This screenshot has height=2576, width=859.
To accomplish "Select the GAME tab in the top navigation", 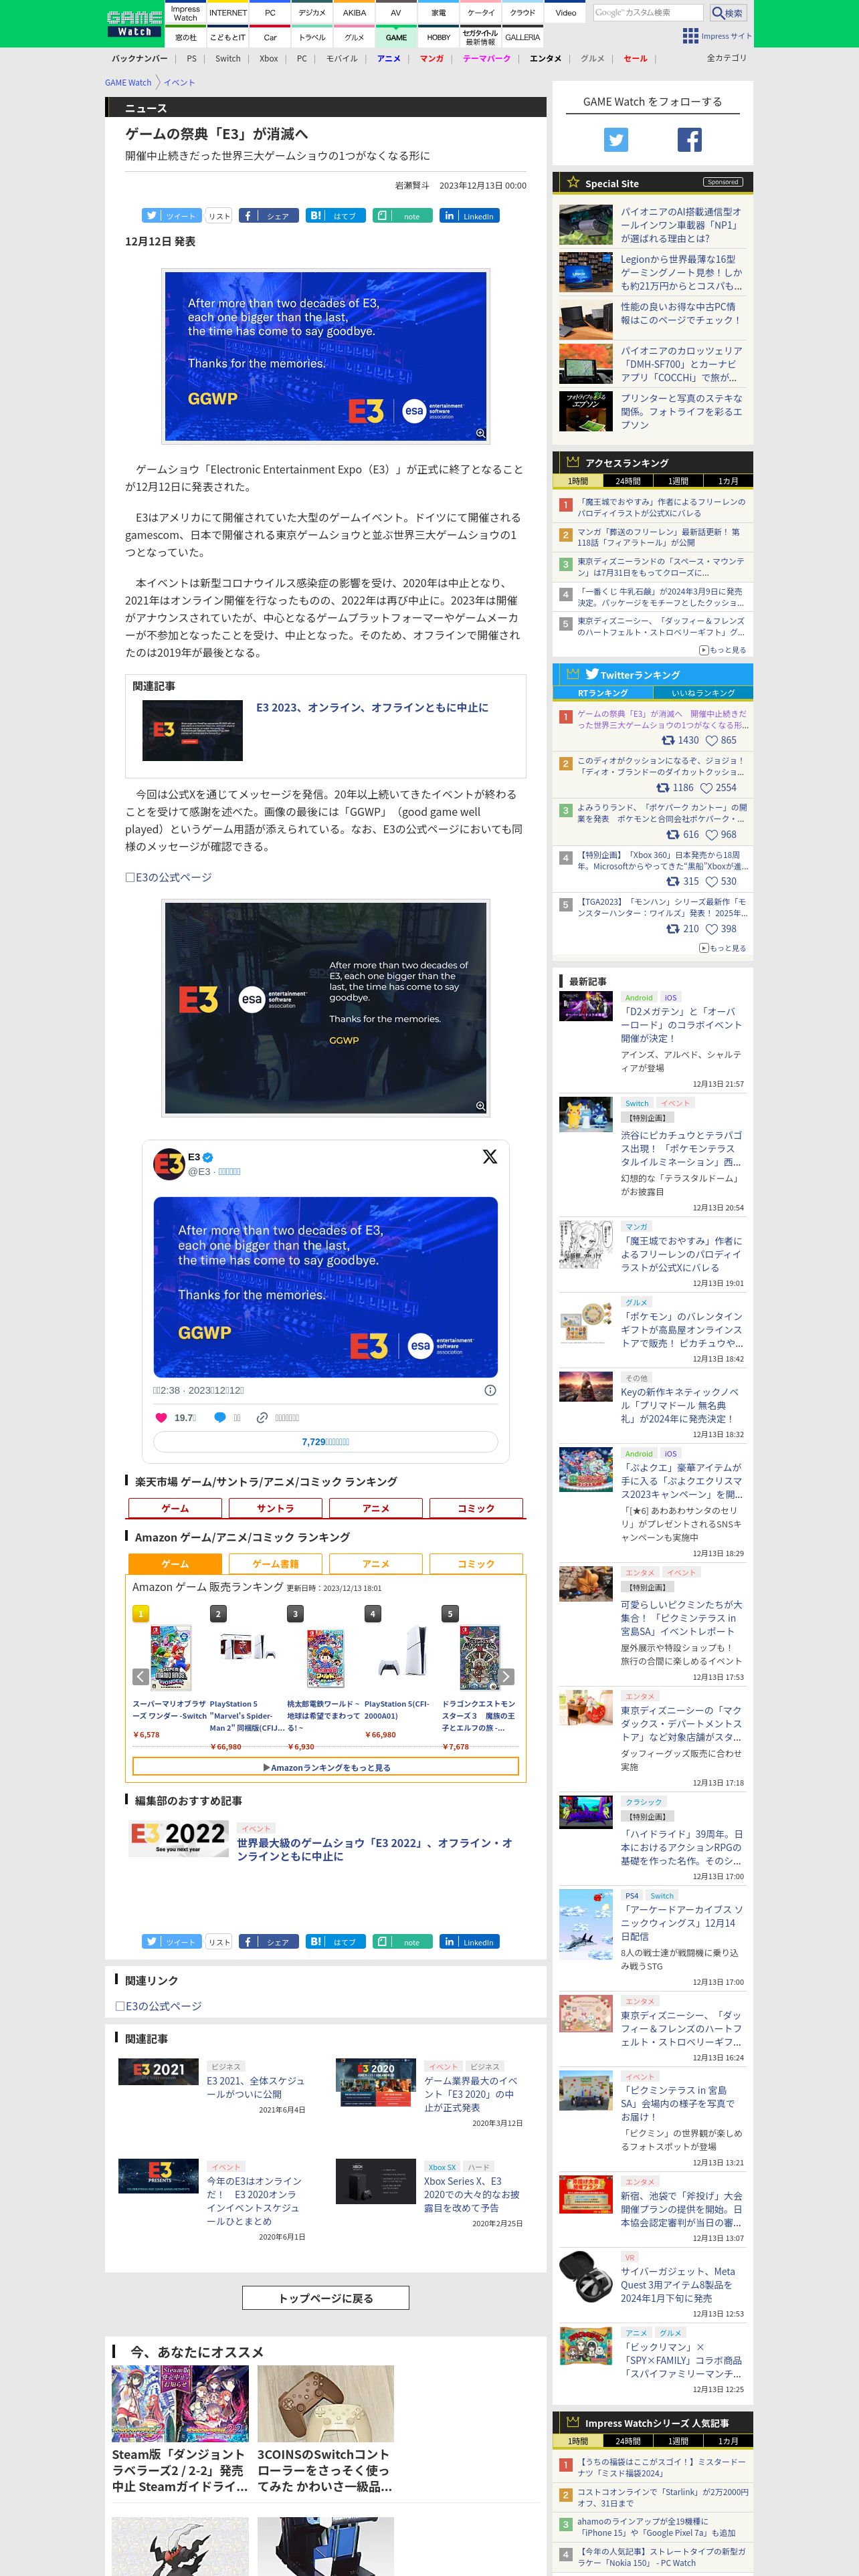I will 396,37.
